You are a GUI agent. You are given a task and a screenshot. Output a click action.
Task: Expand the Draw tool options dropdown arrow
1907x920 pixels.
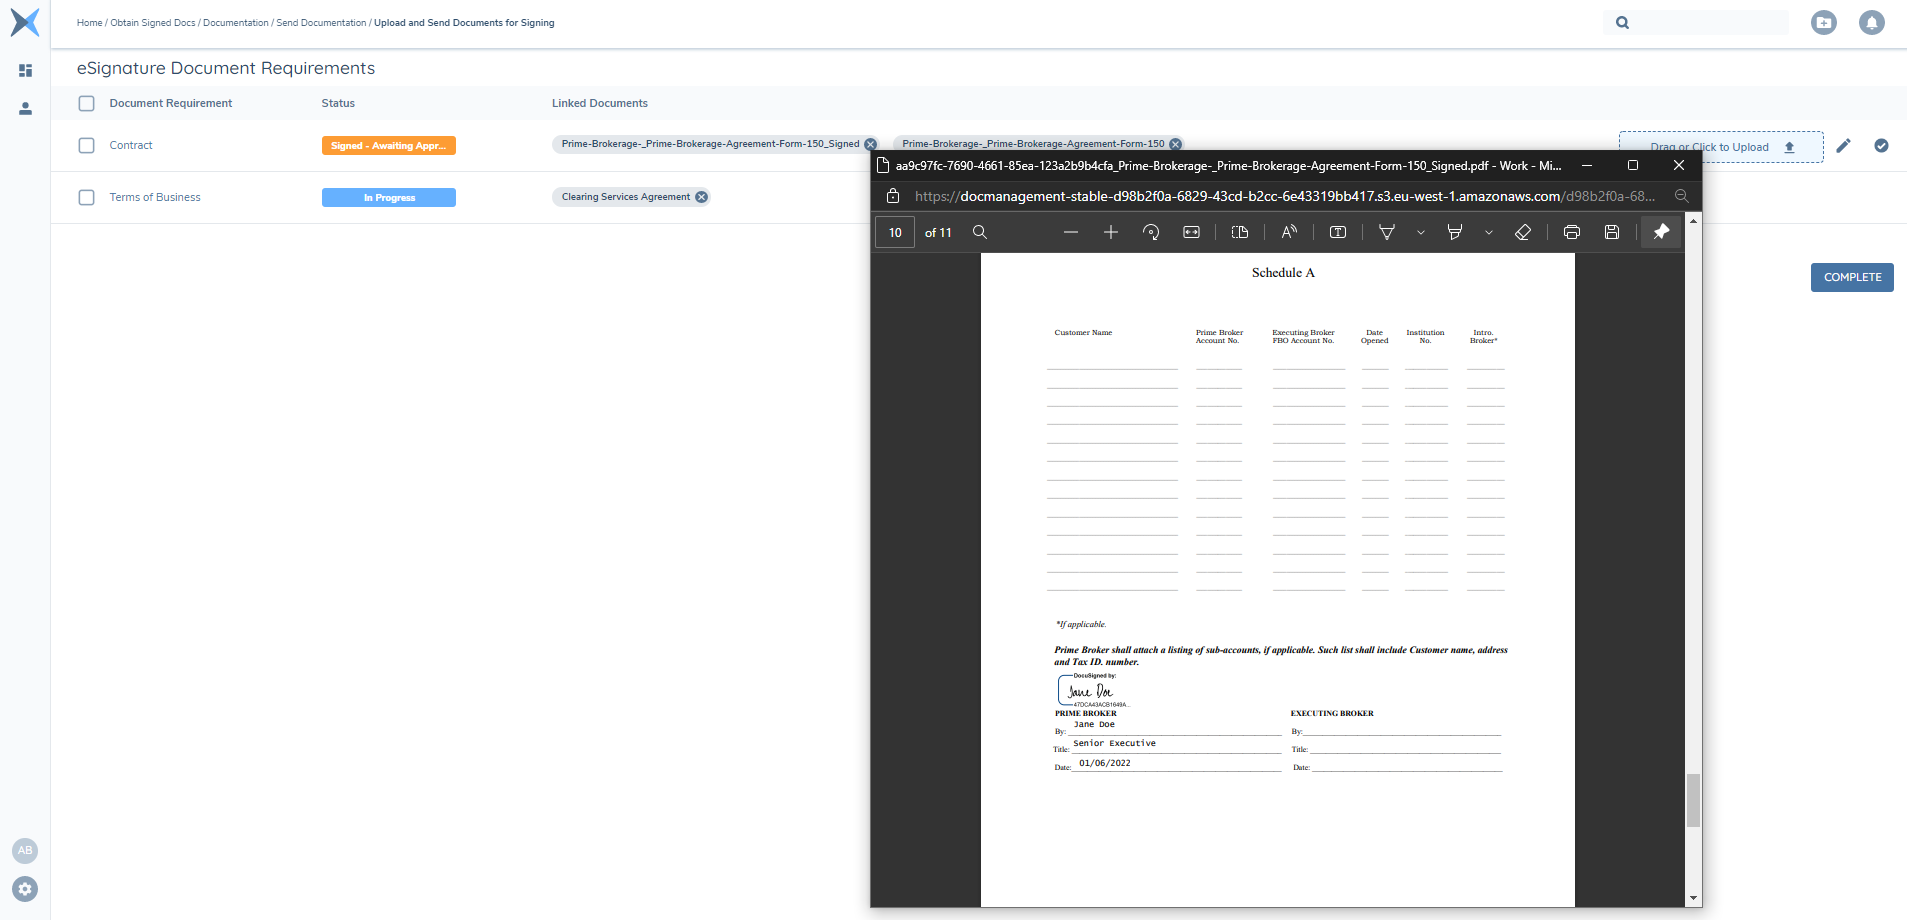pyautogui.click(x=1420, y=233)
